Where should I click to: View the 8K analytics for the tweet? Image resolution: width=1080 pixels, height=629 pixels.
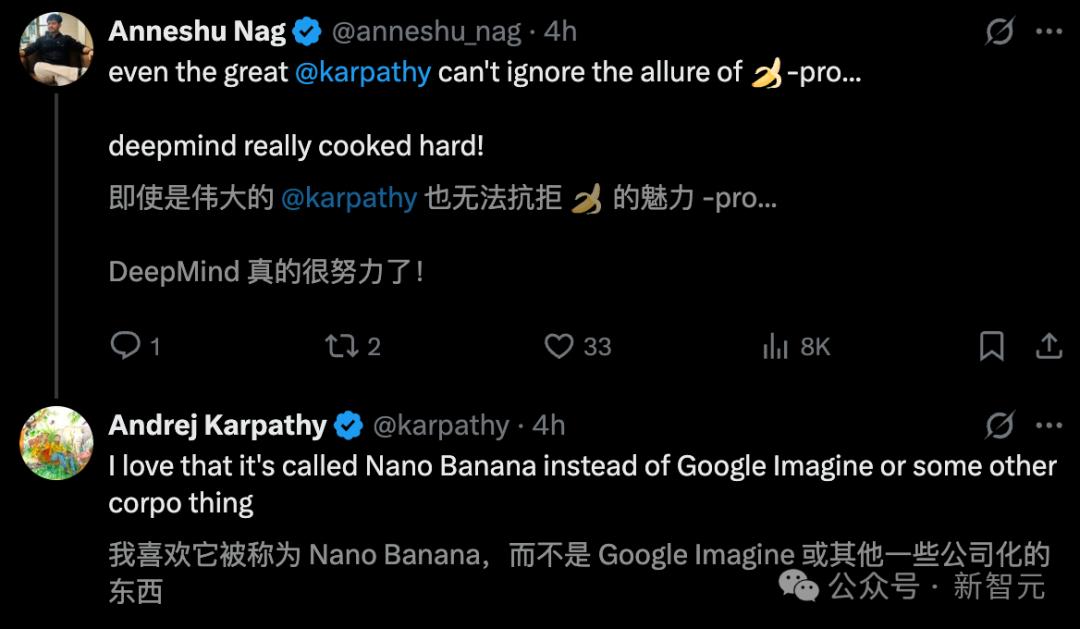click(x=790, y=345)
